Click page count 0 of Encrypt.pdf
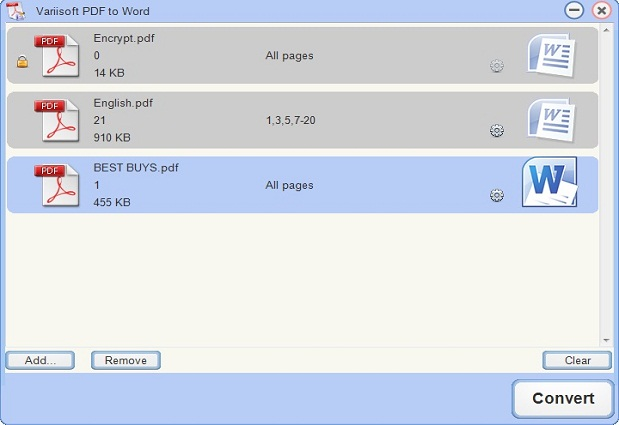The image size is (619, 425). 97,56
